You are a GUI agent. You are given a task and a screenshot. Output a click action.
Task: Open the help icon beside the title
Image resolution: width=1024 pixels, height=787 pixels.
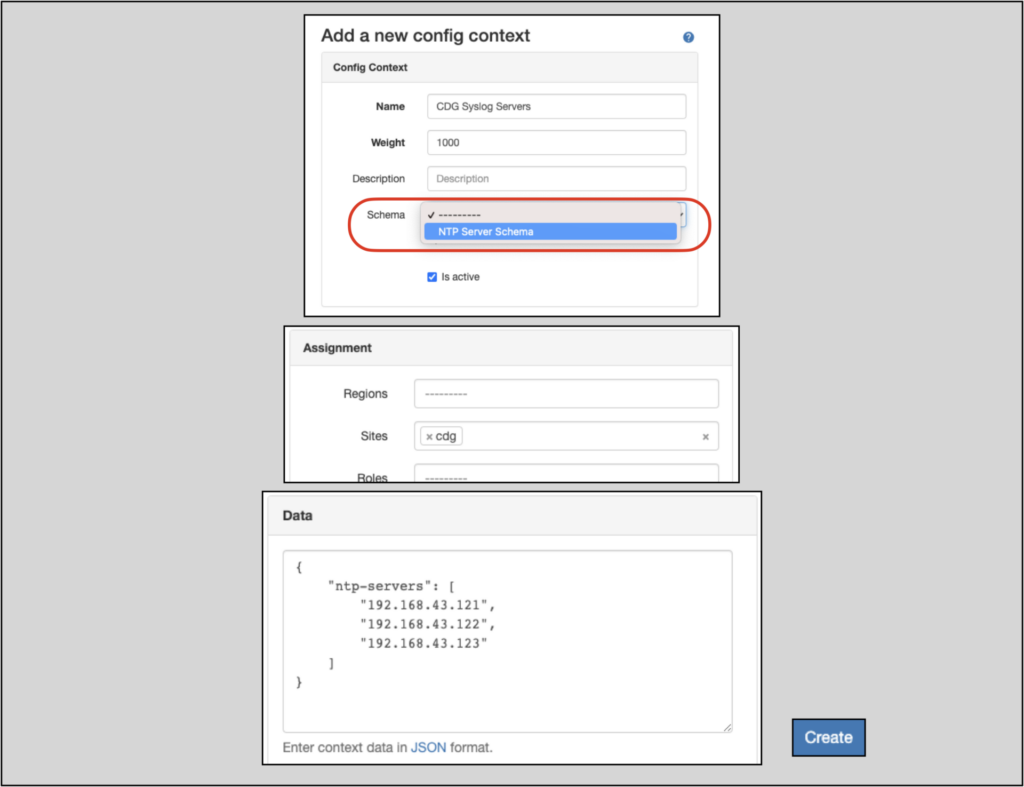tap(688, 37)
